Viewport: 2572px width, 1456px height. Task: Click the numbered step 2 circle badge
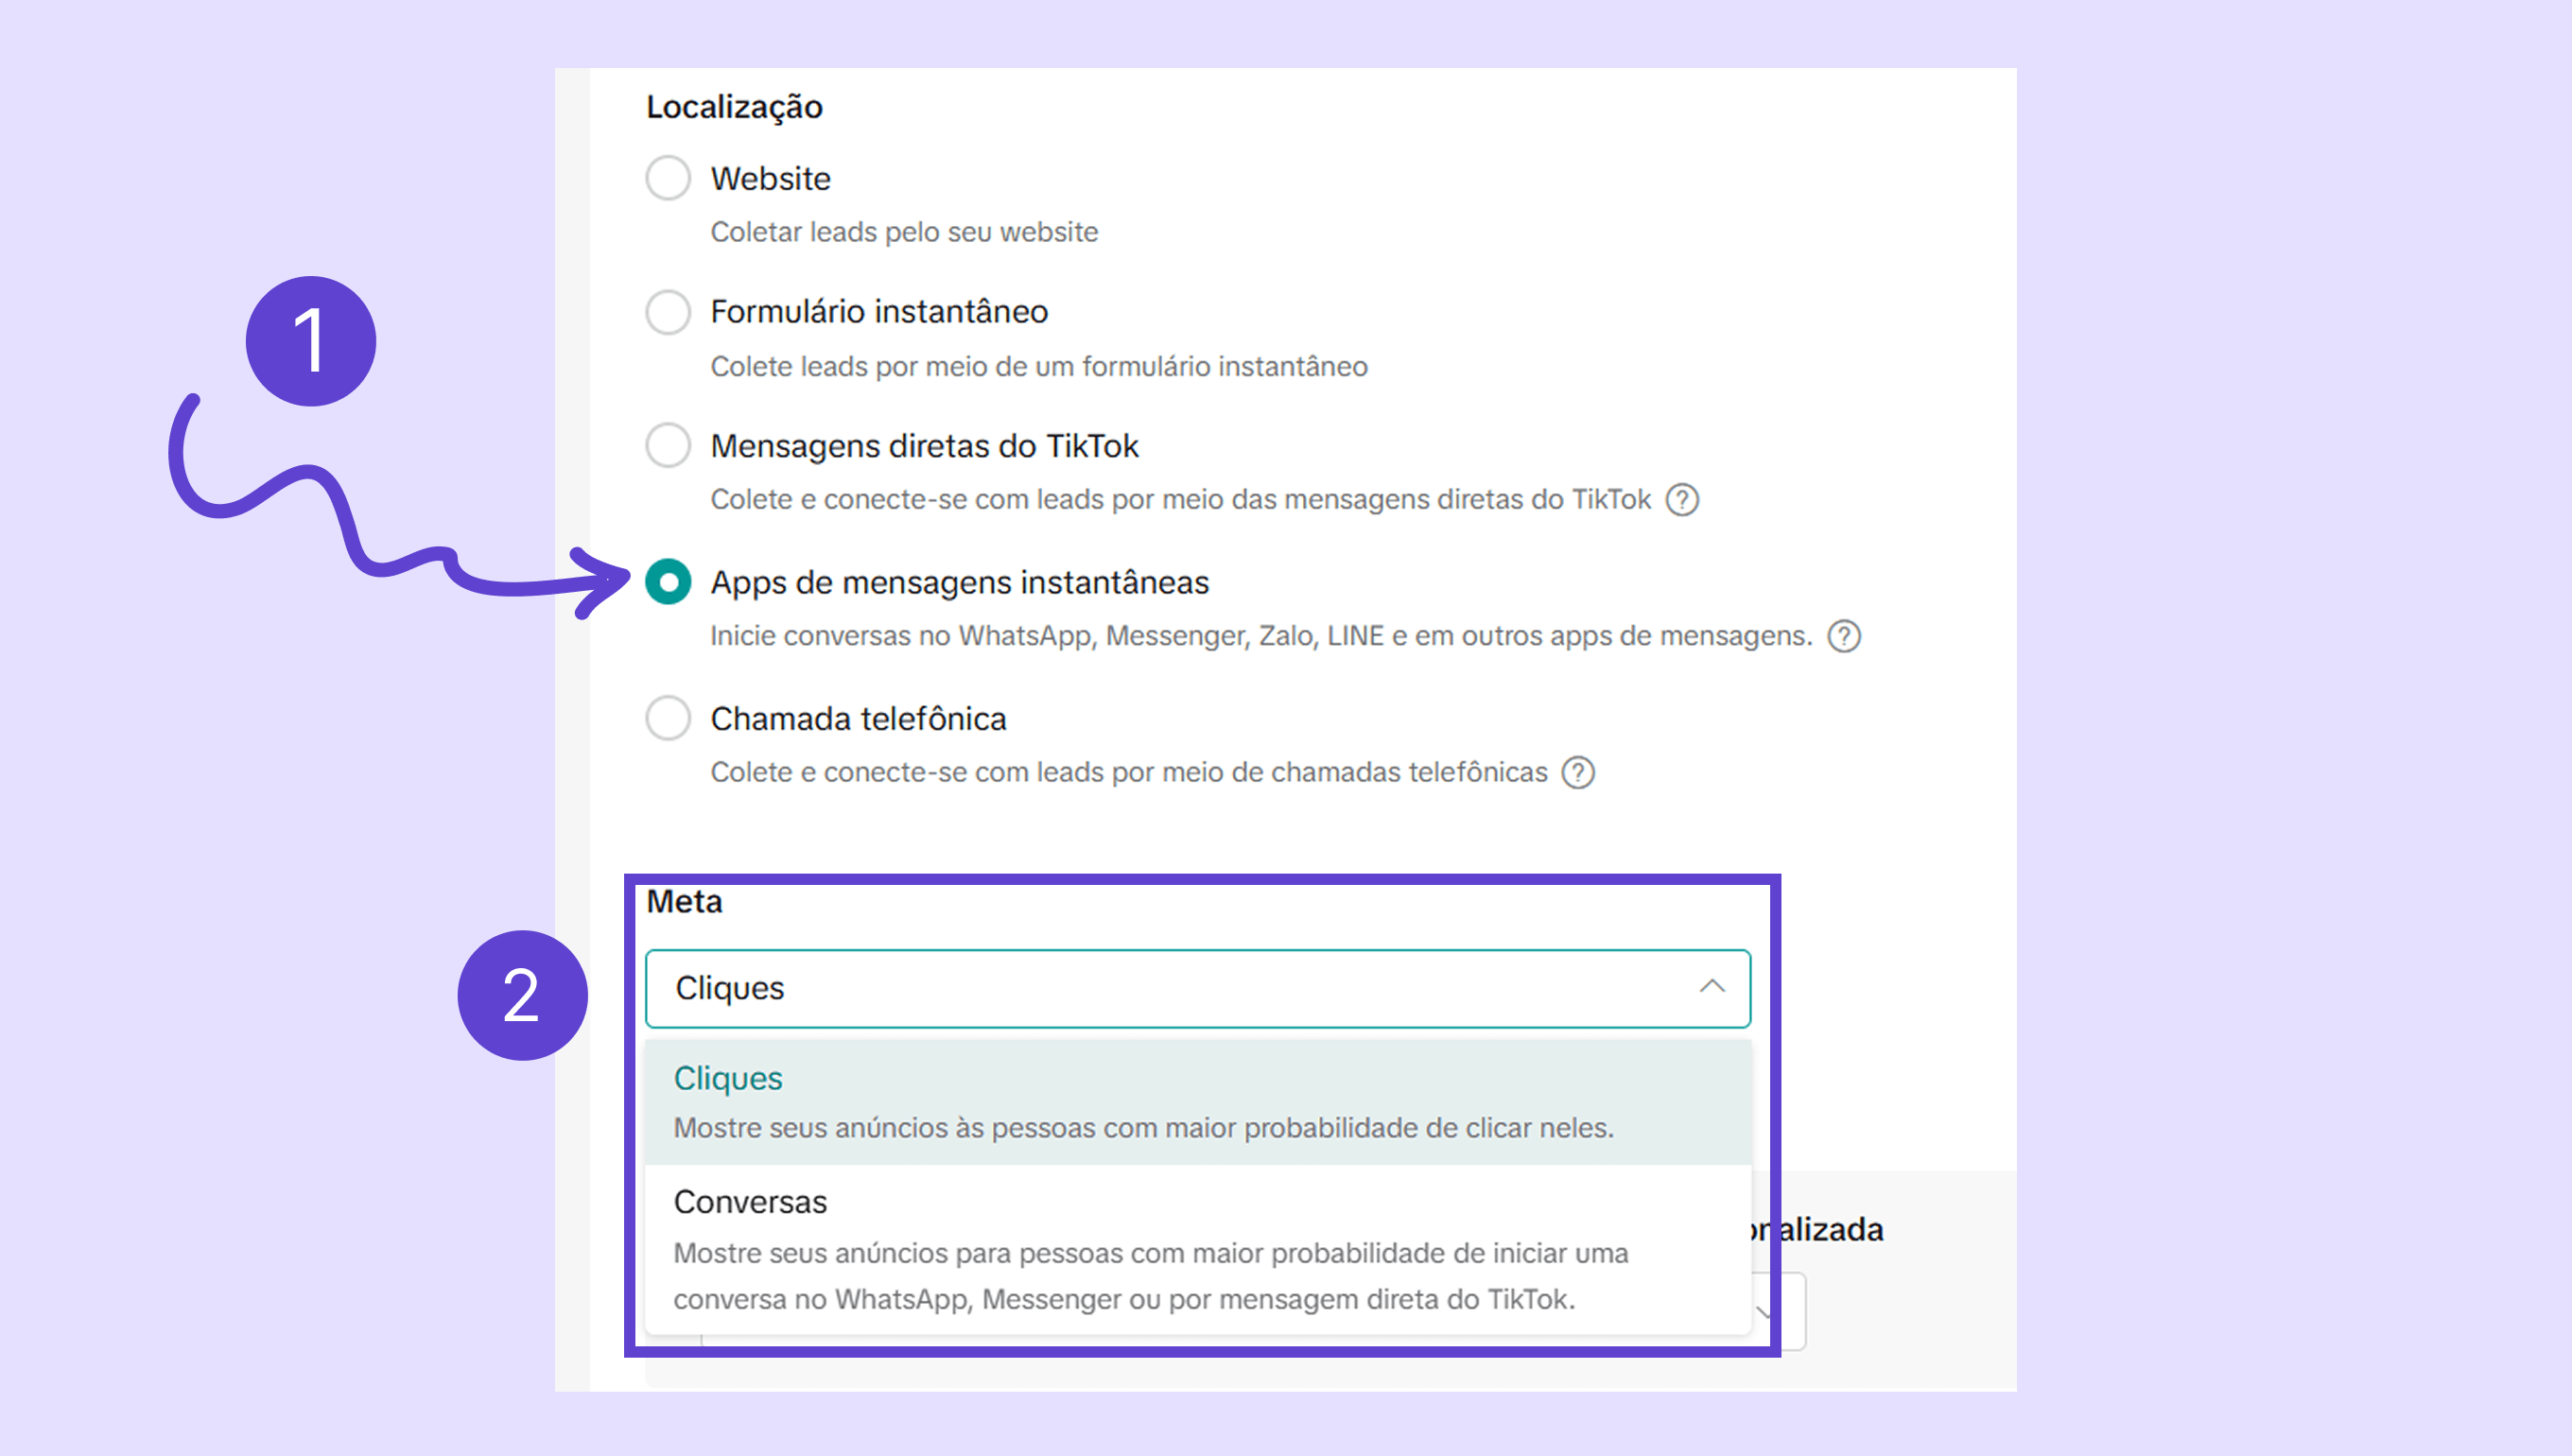[x=522, y=995]
